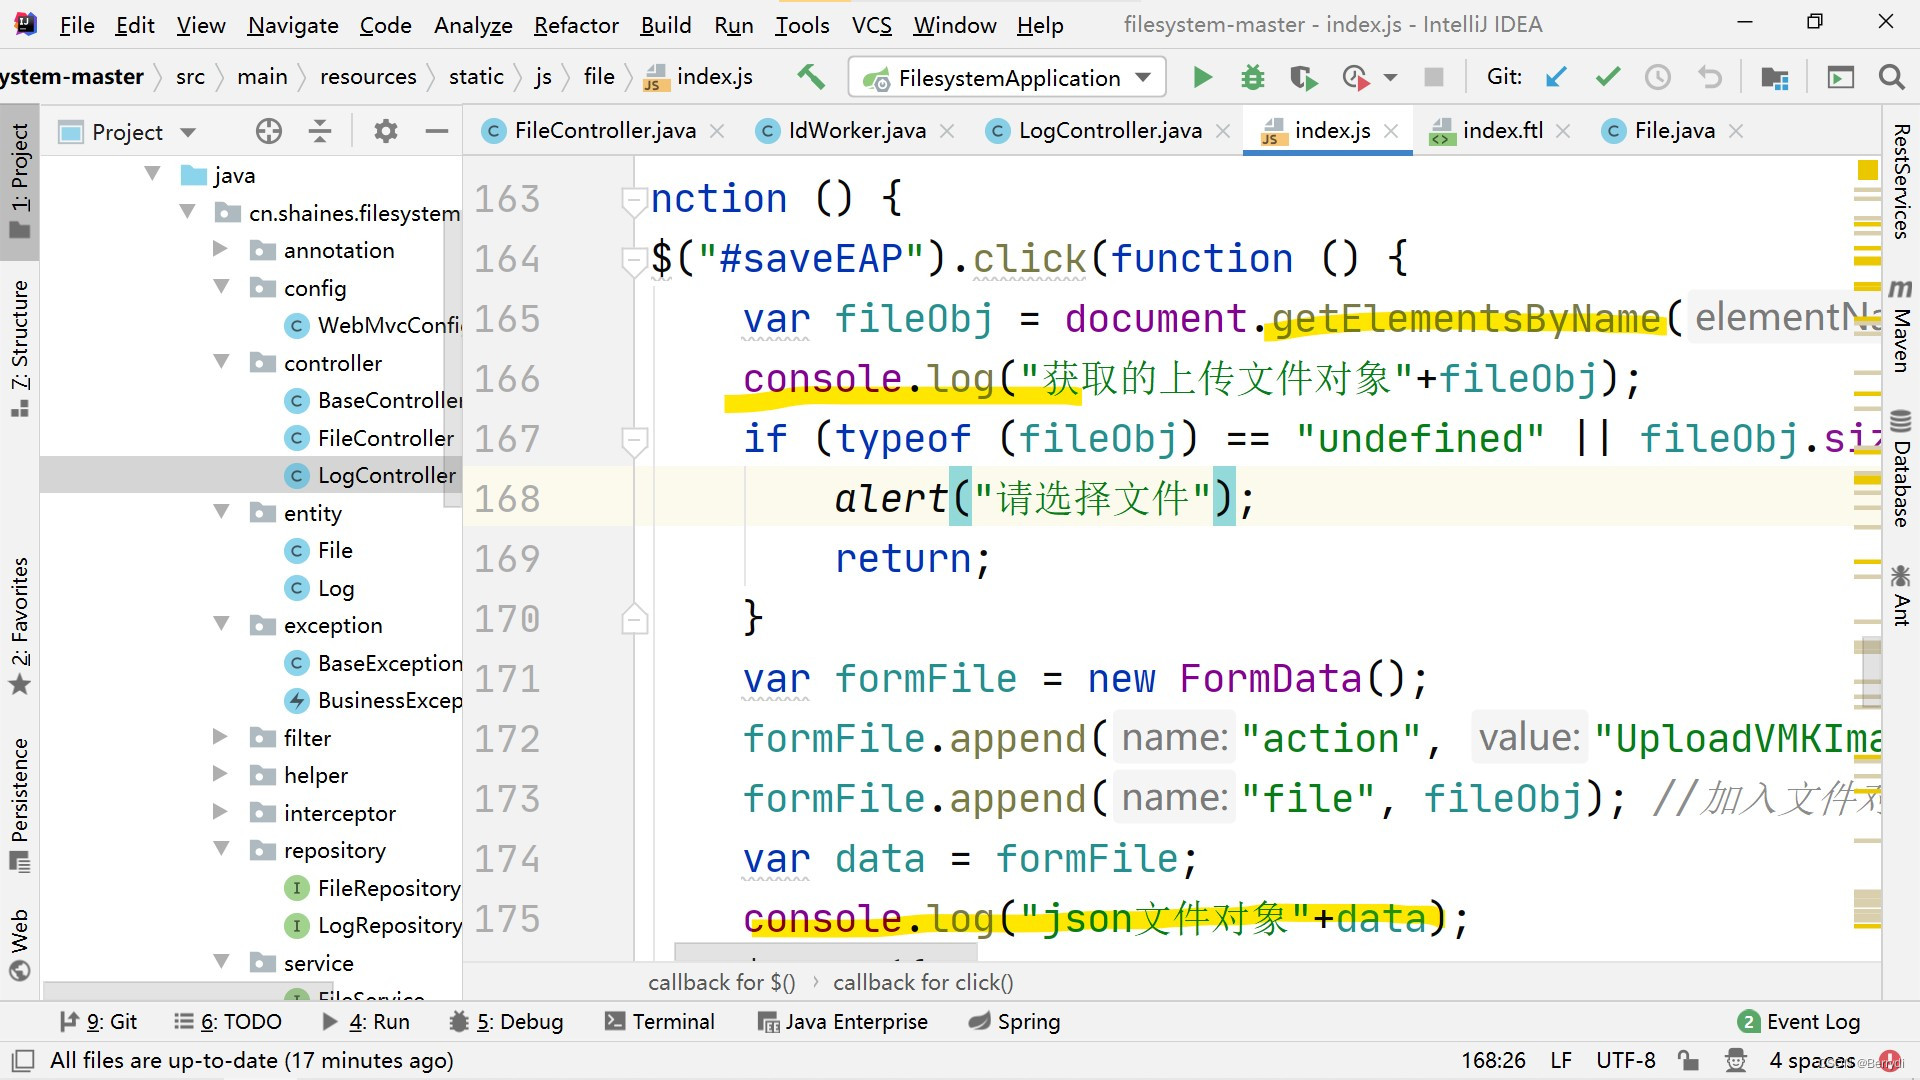Open the Database tool window

1901,465
